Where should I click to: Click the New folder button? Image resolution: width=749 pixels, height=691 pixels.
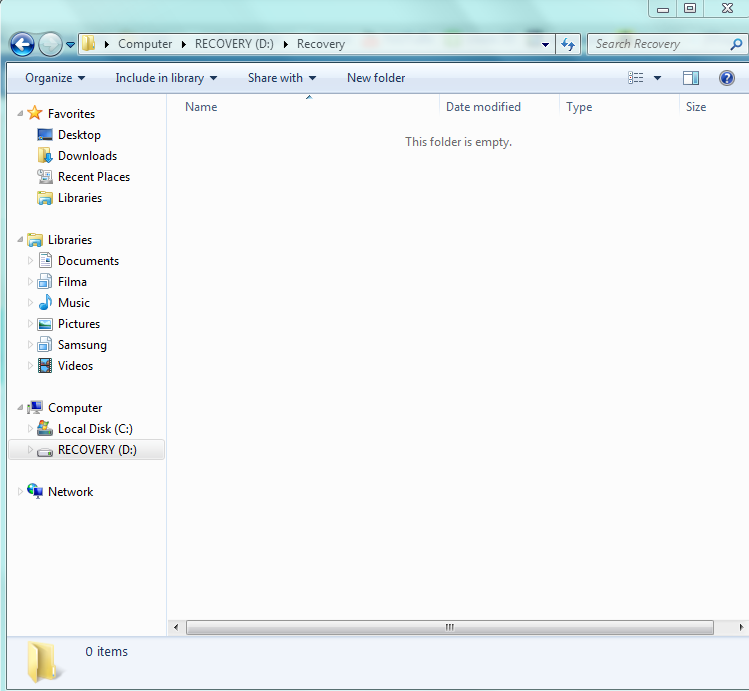(x=376, y=78)
